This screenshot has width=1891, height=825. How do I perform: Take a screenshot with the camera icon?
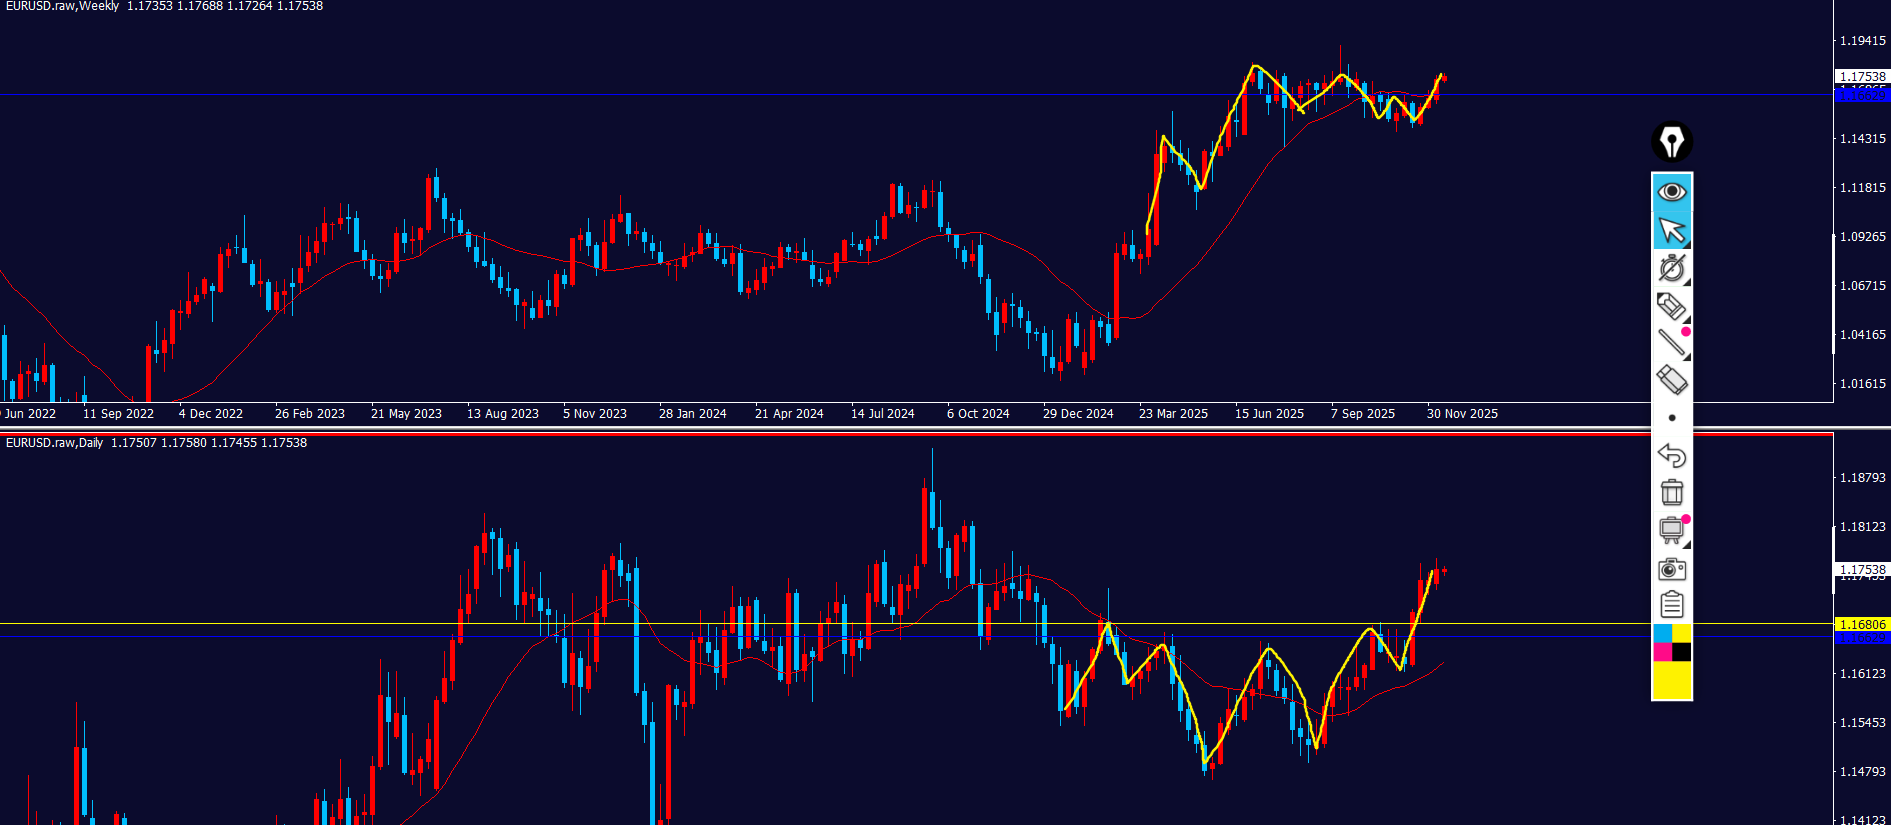click(1671, 569)
